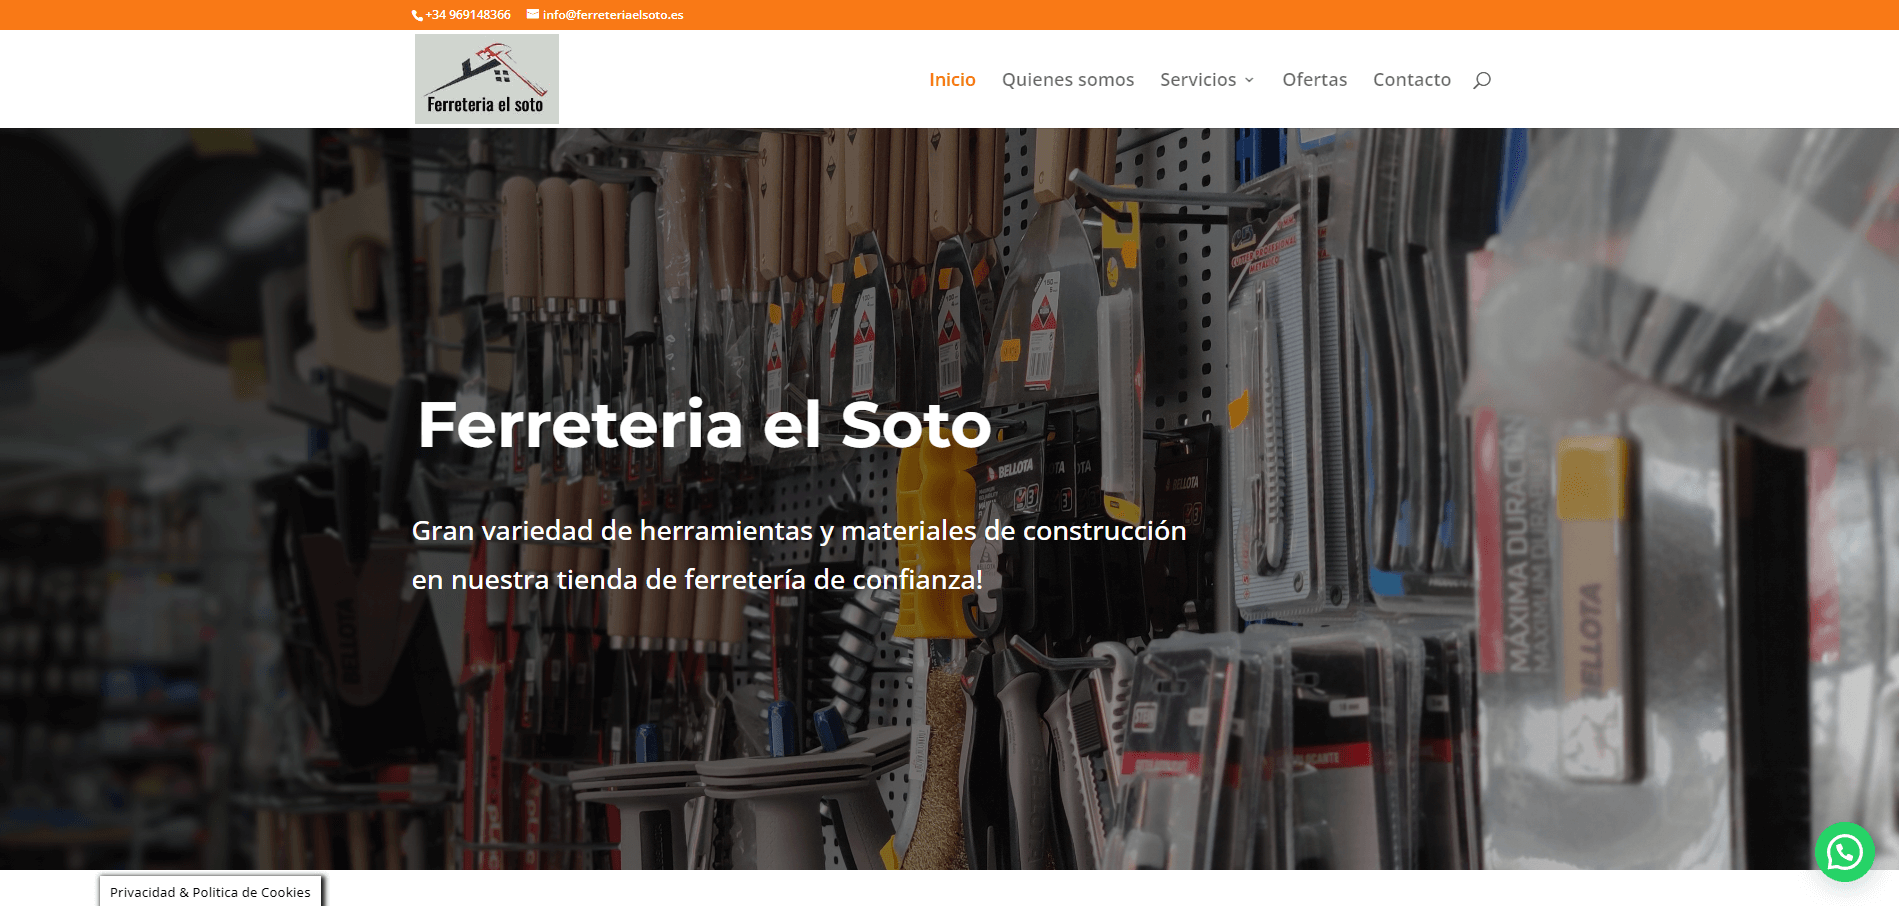Open the Ofertas menu item

1314,80
